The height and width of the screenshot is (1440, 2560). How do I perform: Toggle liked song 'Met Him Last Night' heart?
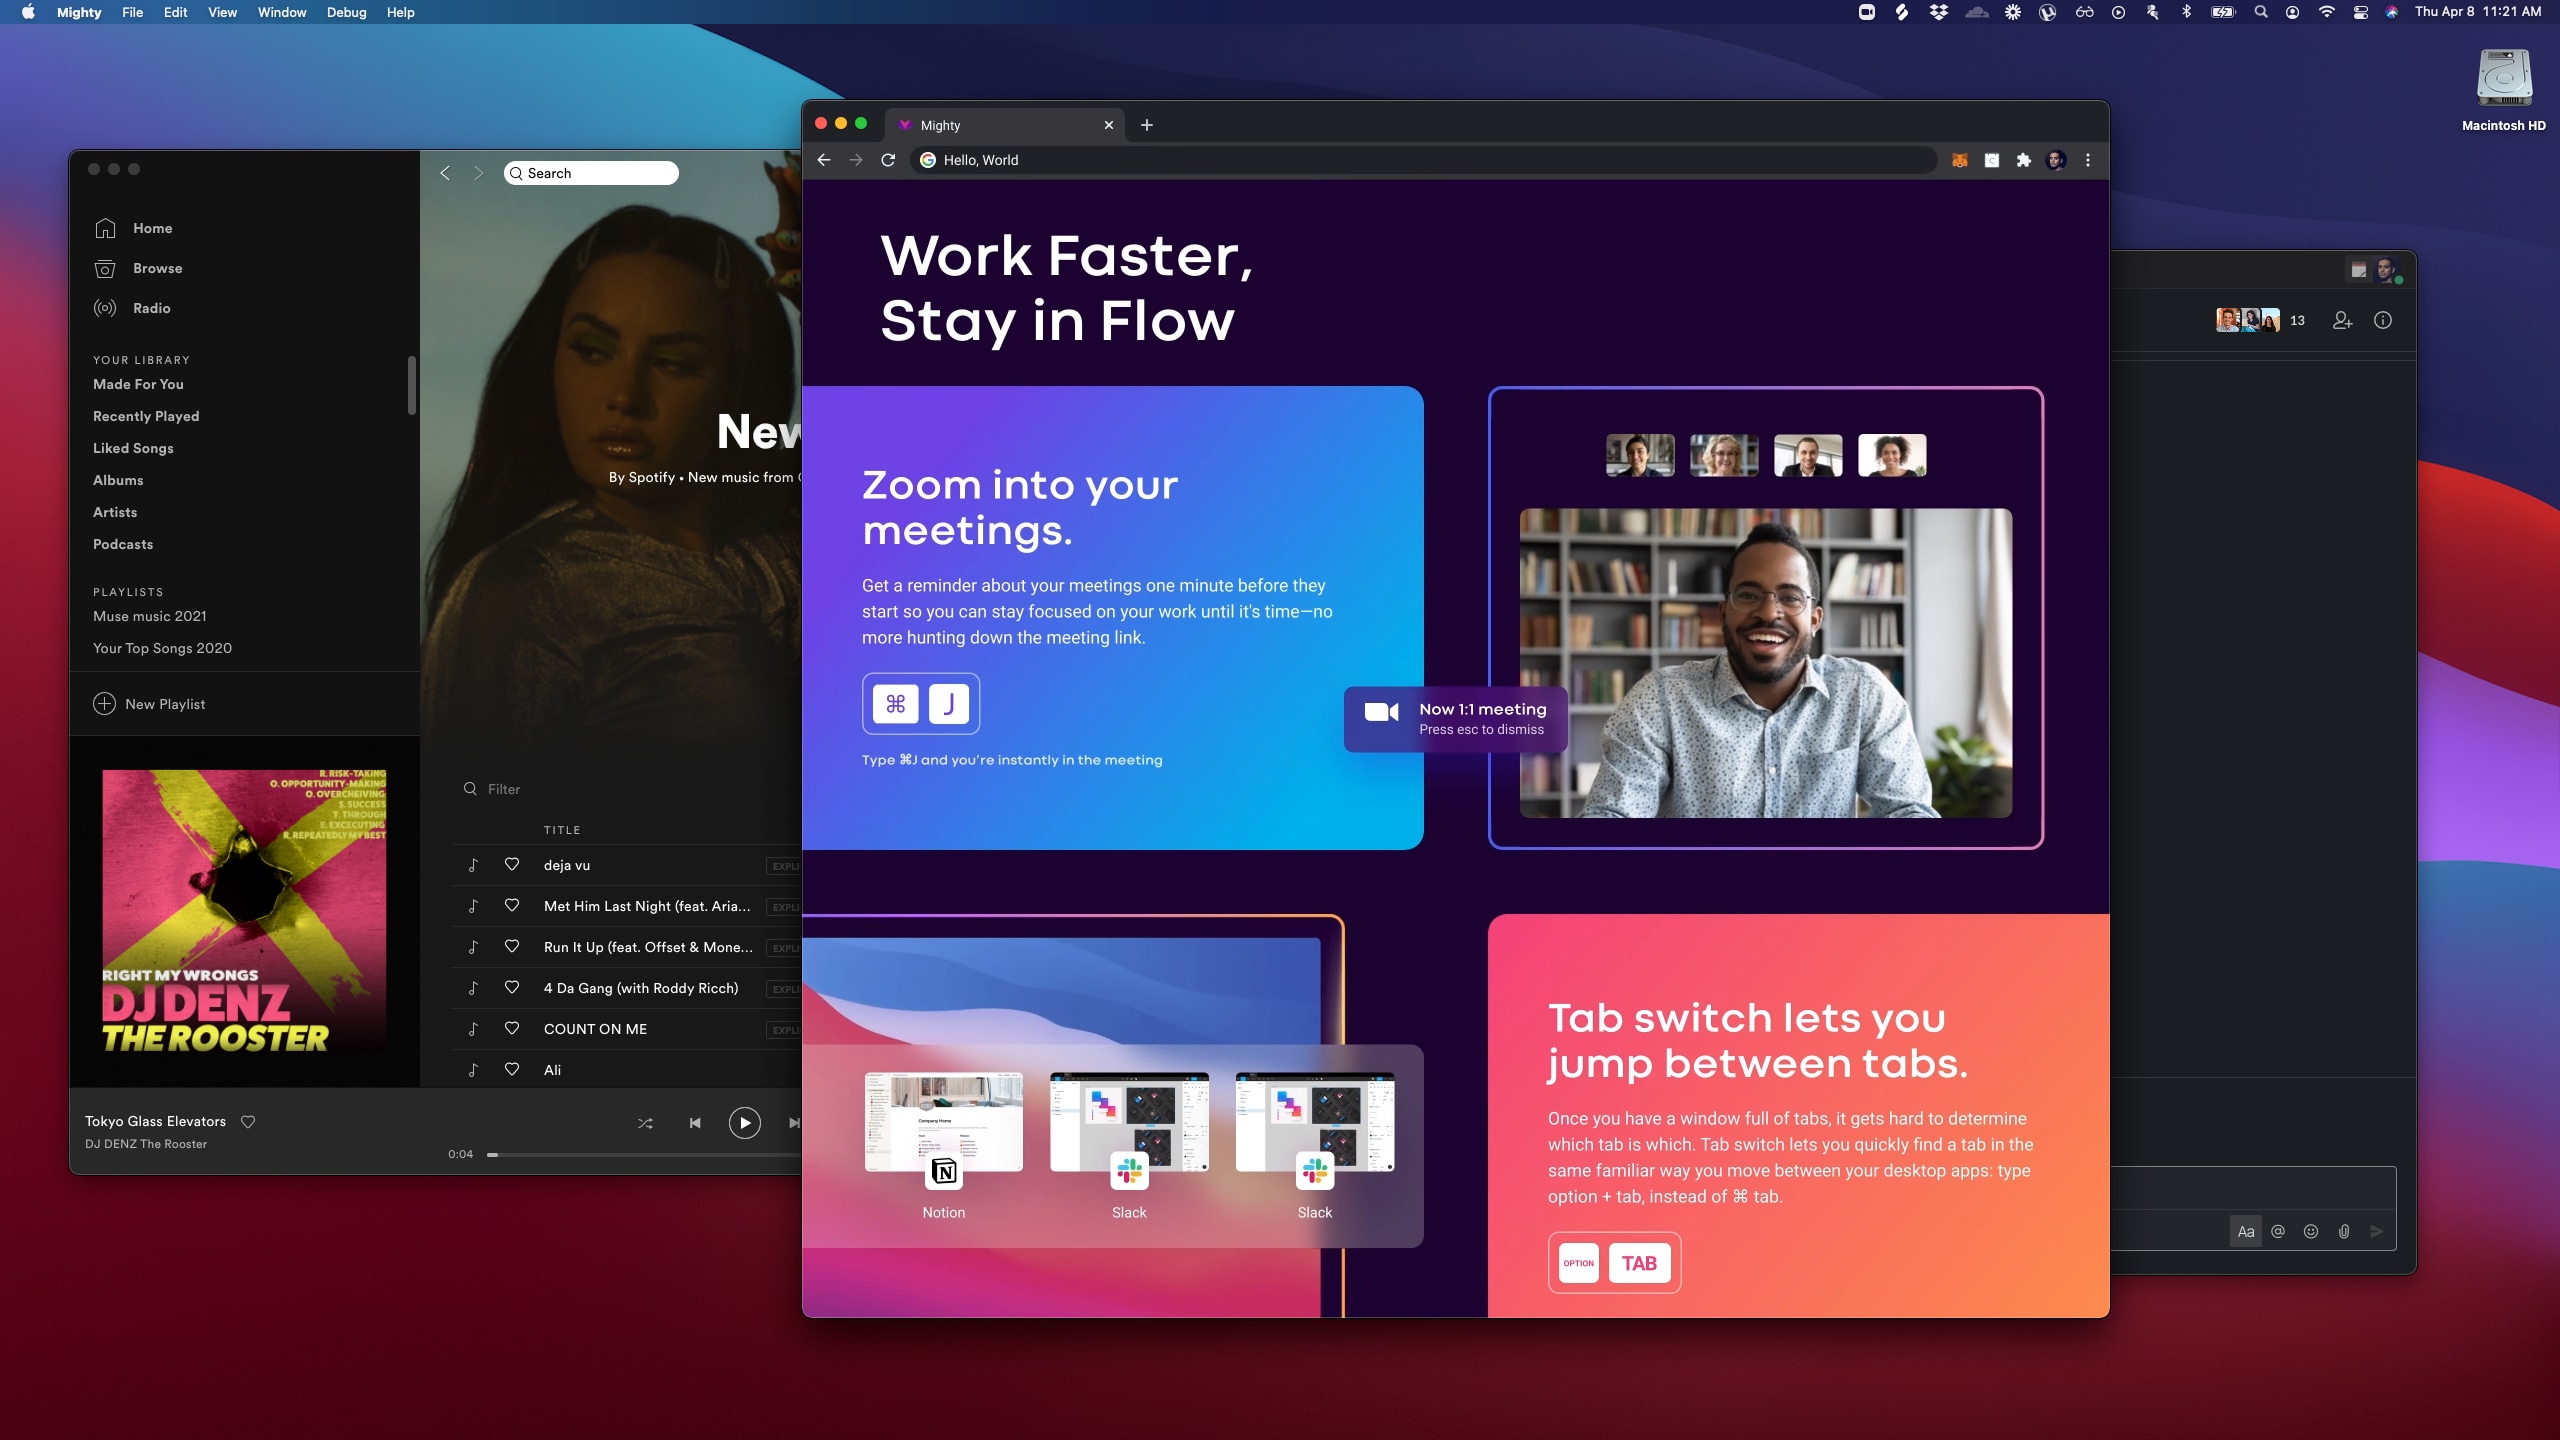[510, 905]
